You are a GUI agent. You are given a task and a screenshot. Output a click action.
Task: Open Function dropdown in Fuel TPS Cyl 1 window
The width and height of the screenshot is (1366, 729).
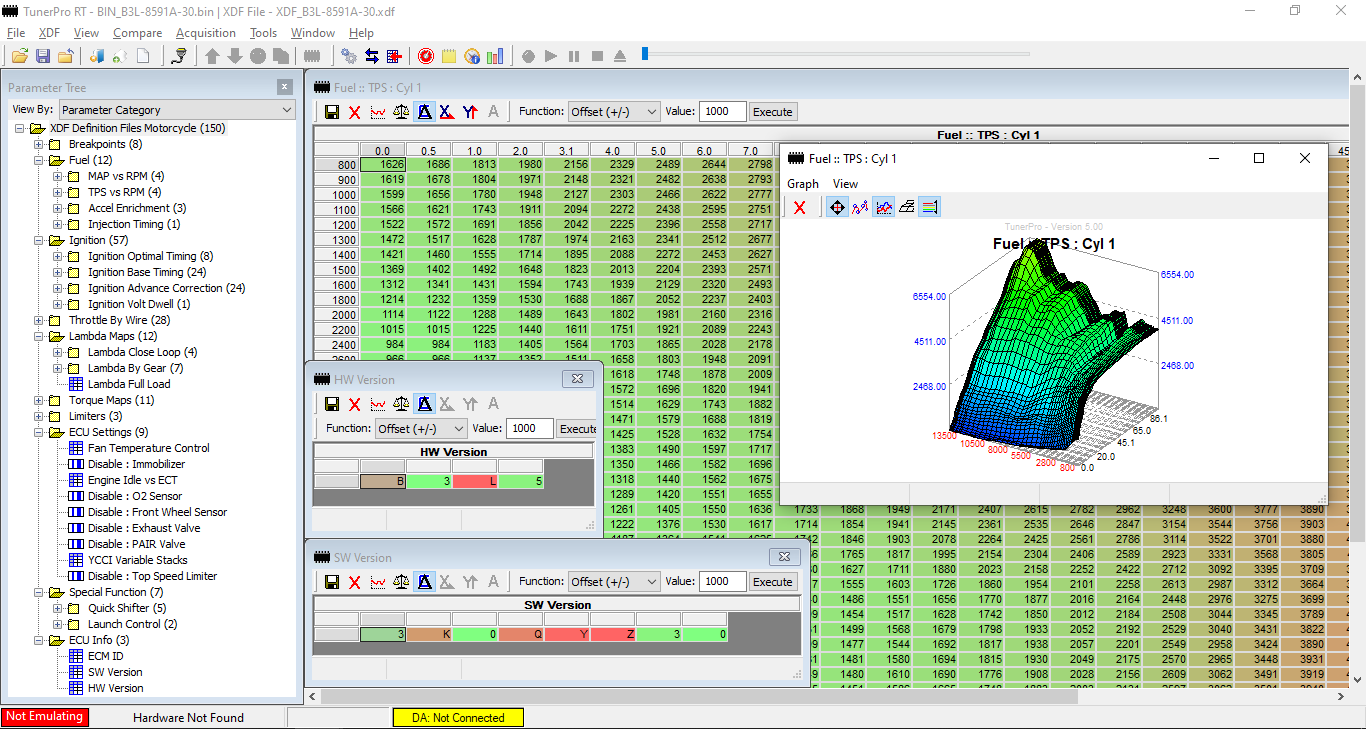click(x=613, y=112)
